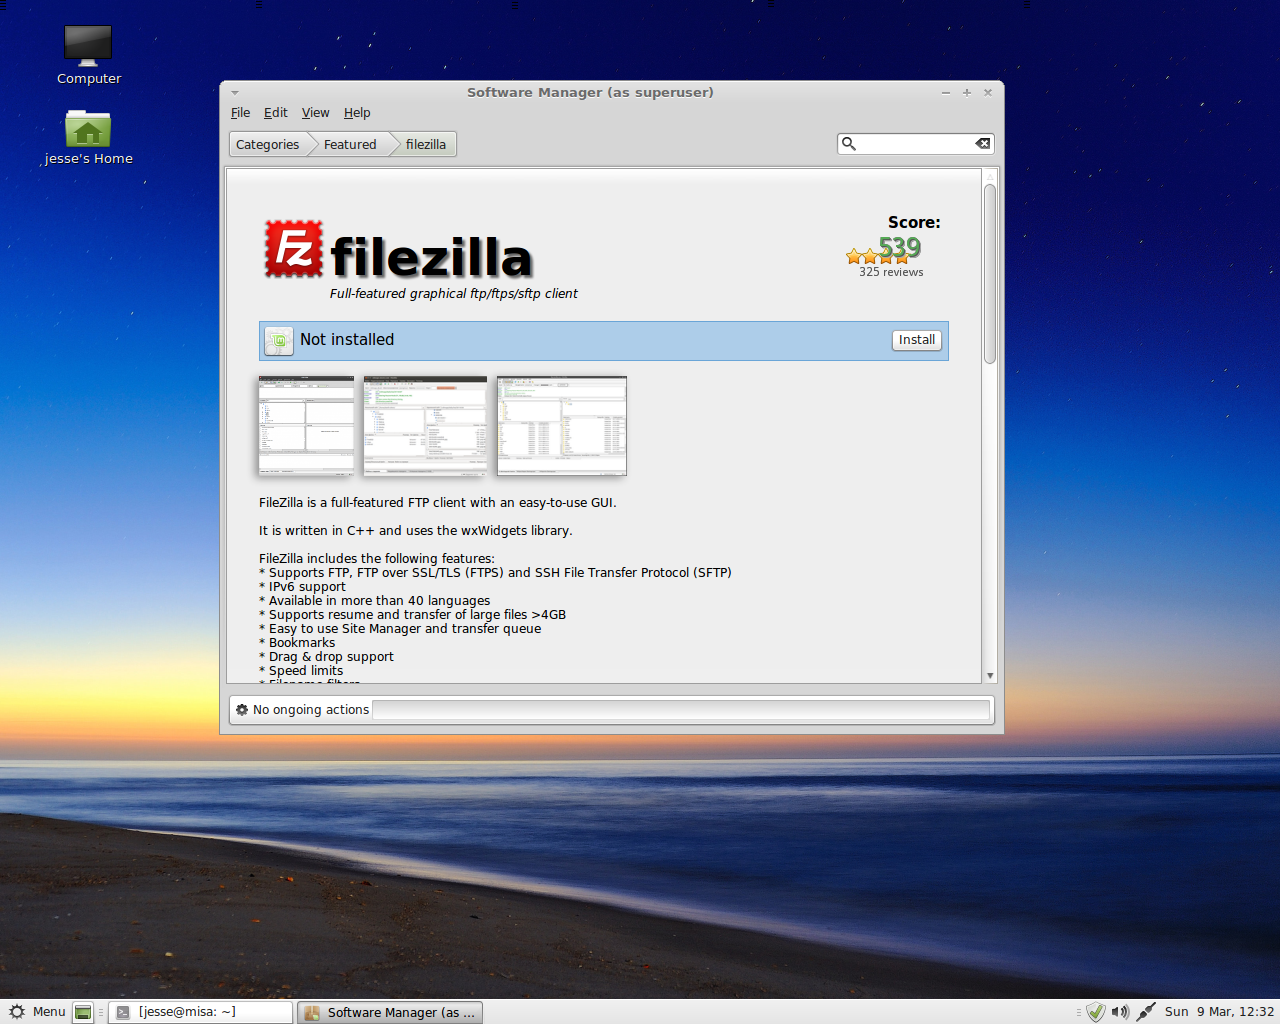Open the update shield tray icon
Viewport: 1280px width, 1024px height.
[1096, 1012]
